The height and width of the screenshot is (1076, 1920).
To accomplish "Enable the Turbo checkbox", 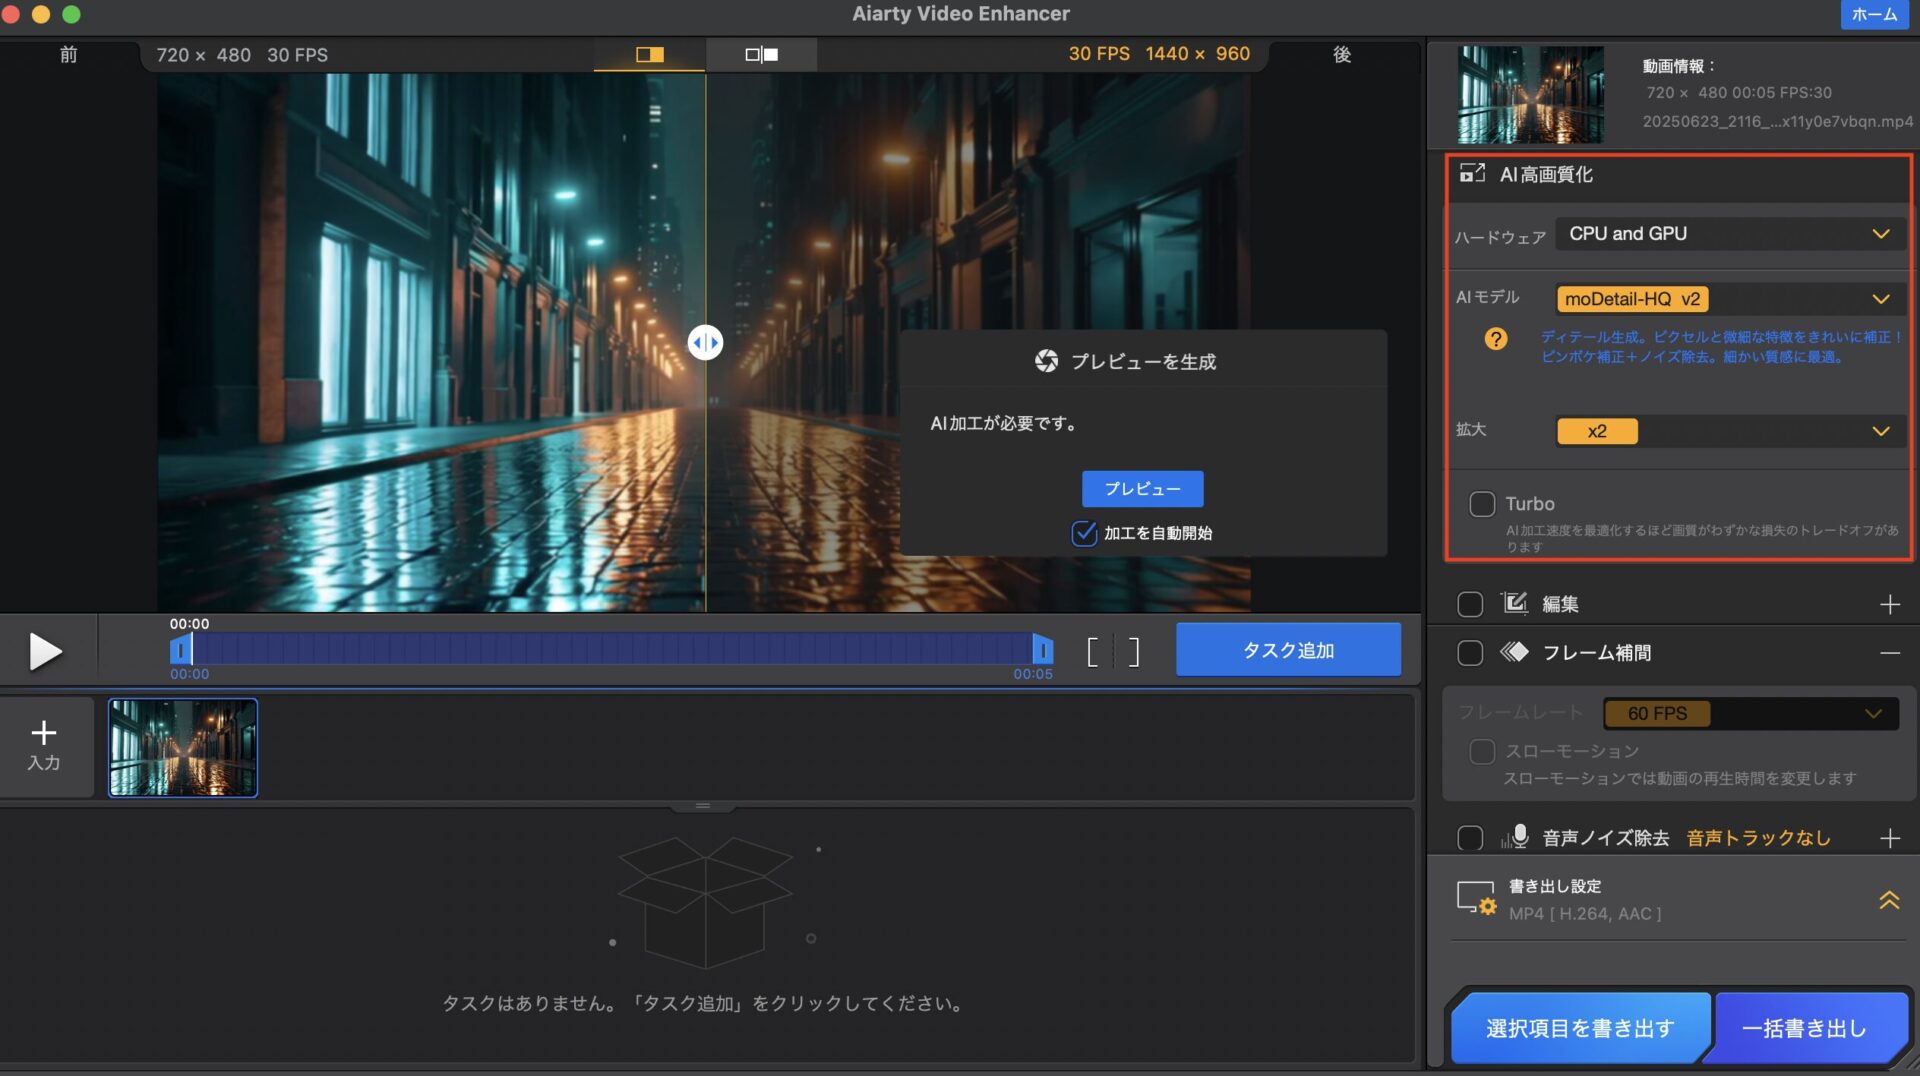I will point(1482,504).
